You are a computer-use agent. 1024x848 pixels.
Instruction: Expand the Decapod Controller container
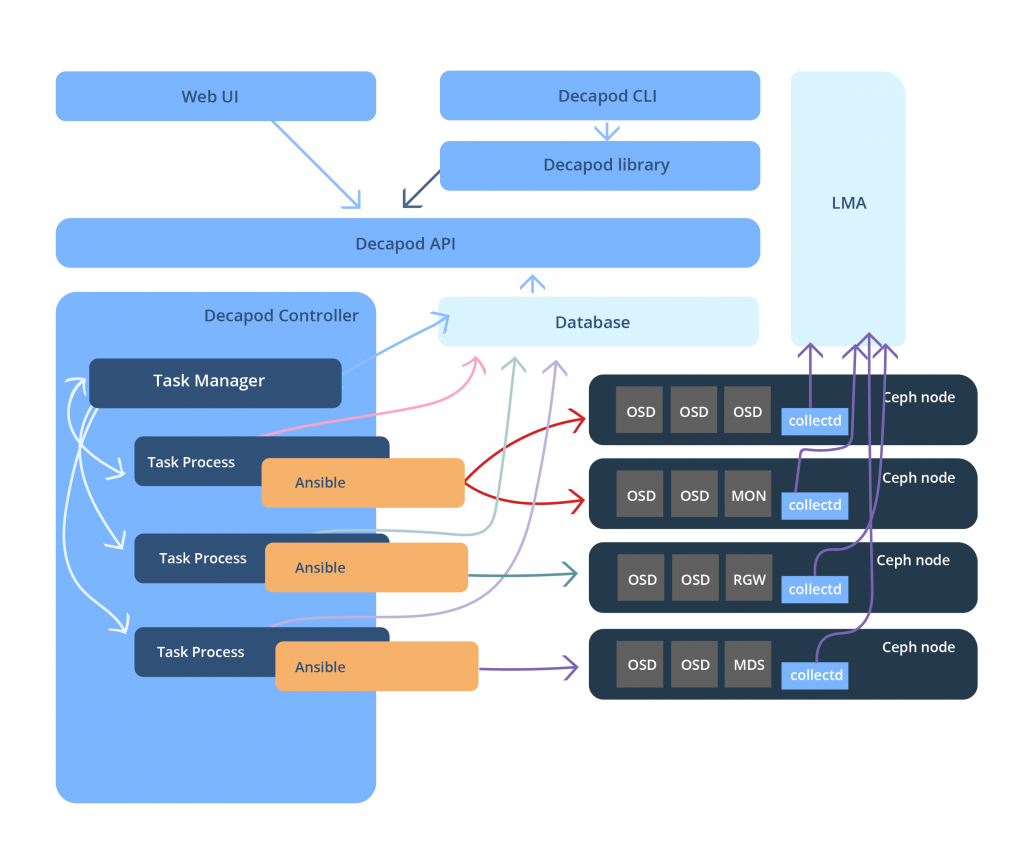pyautogui.click(x=281, y=315)
